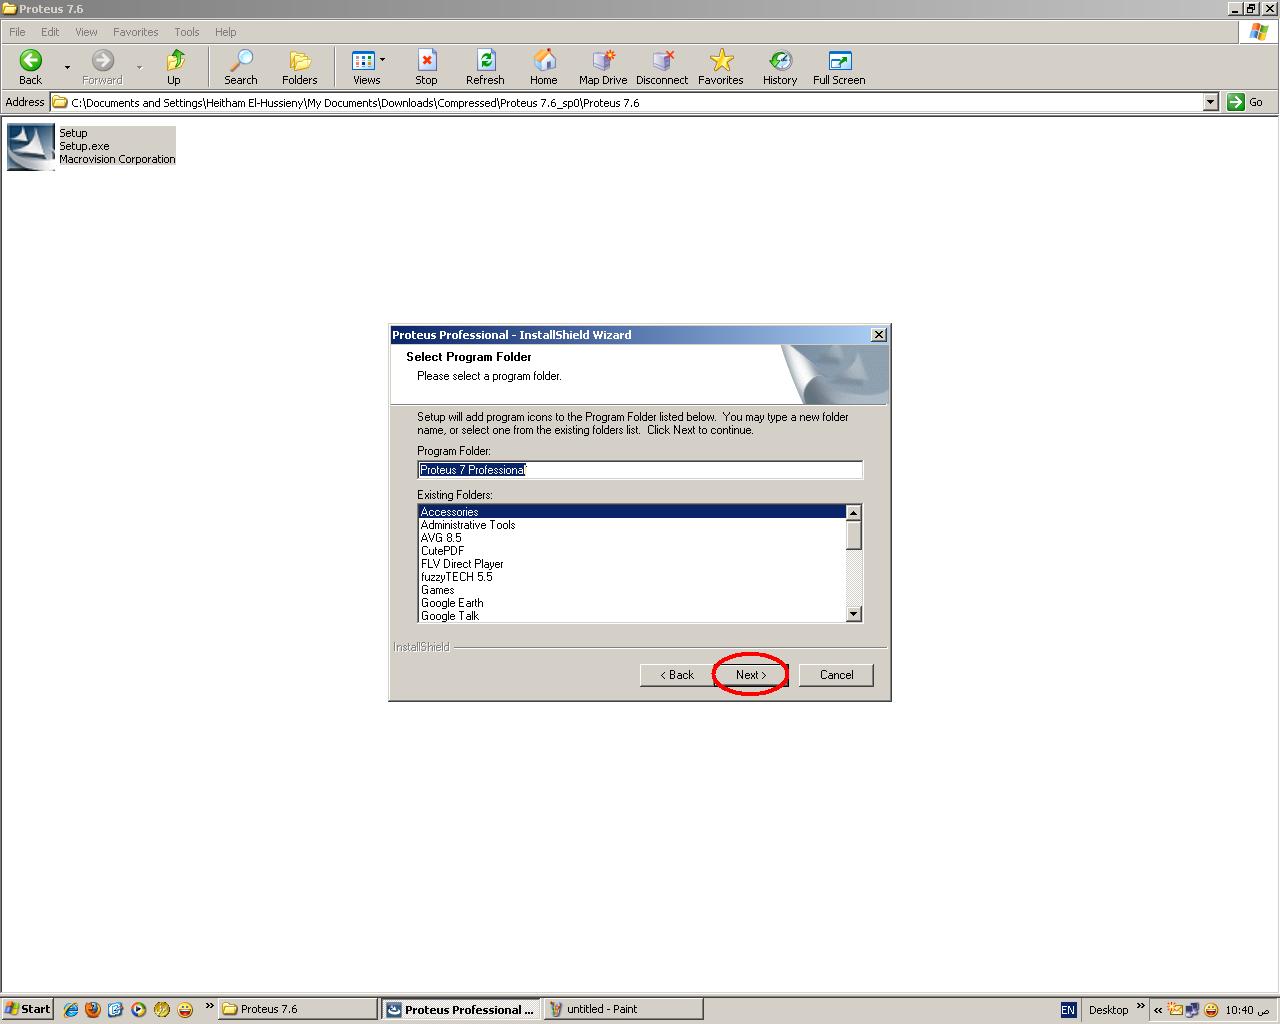Click the new mail tray icon

pos(1175,1010)
